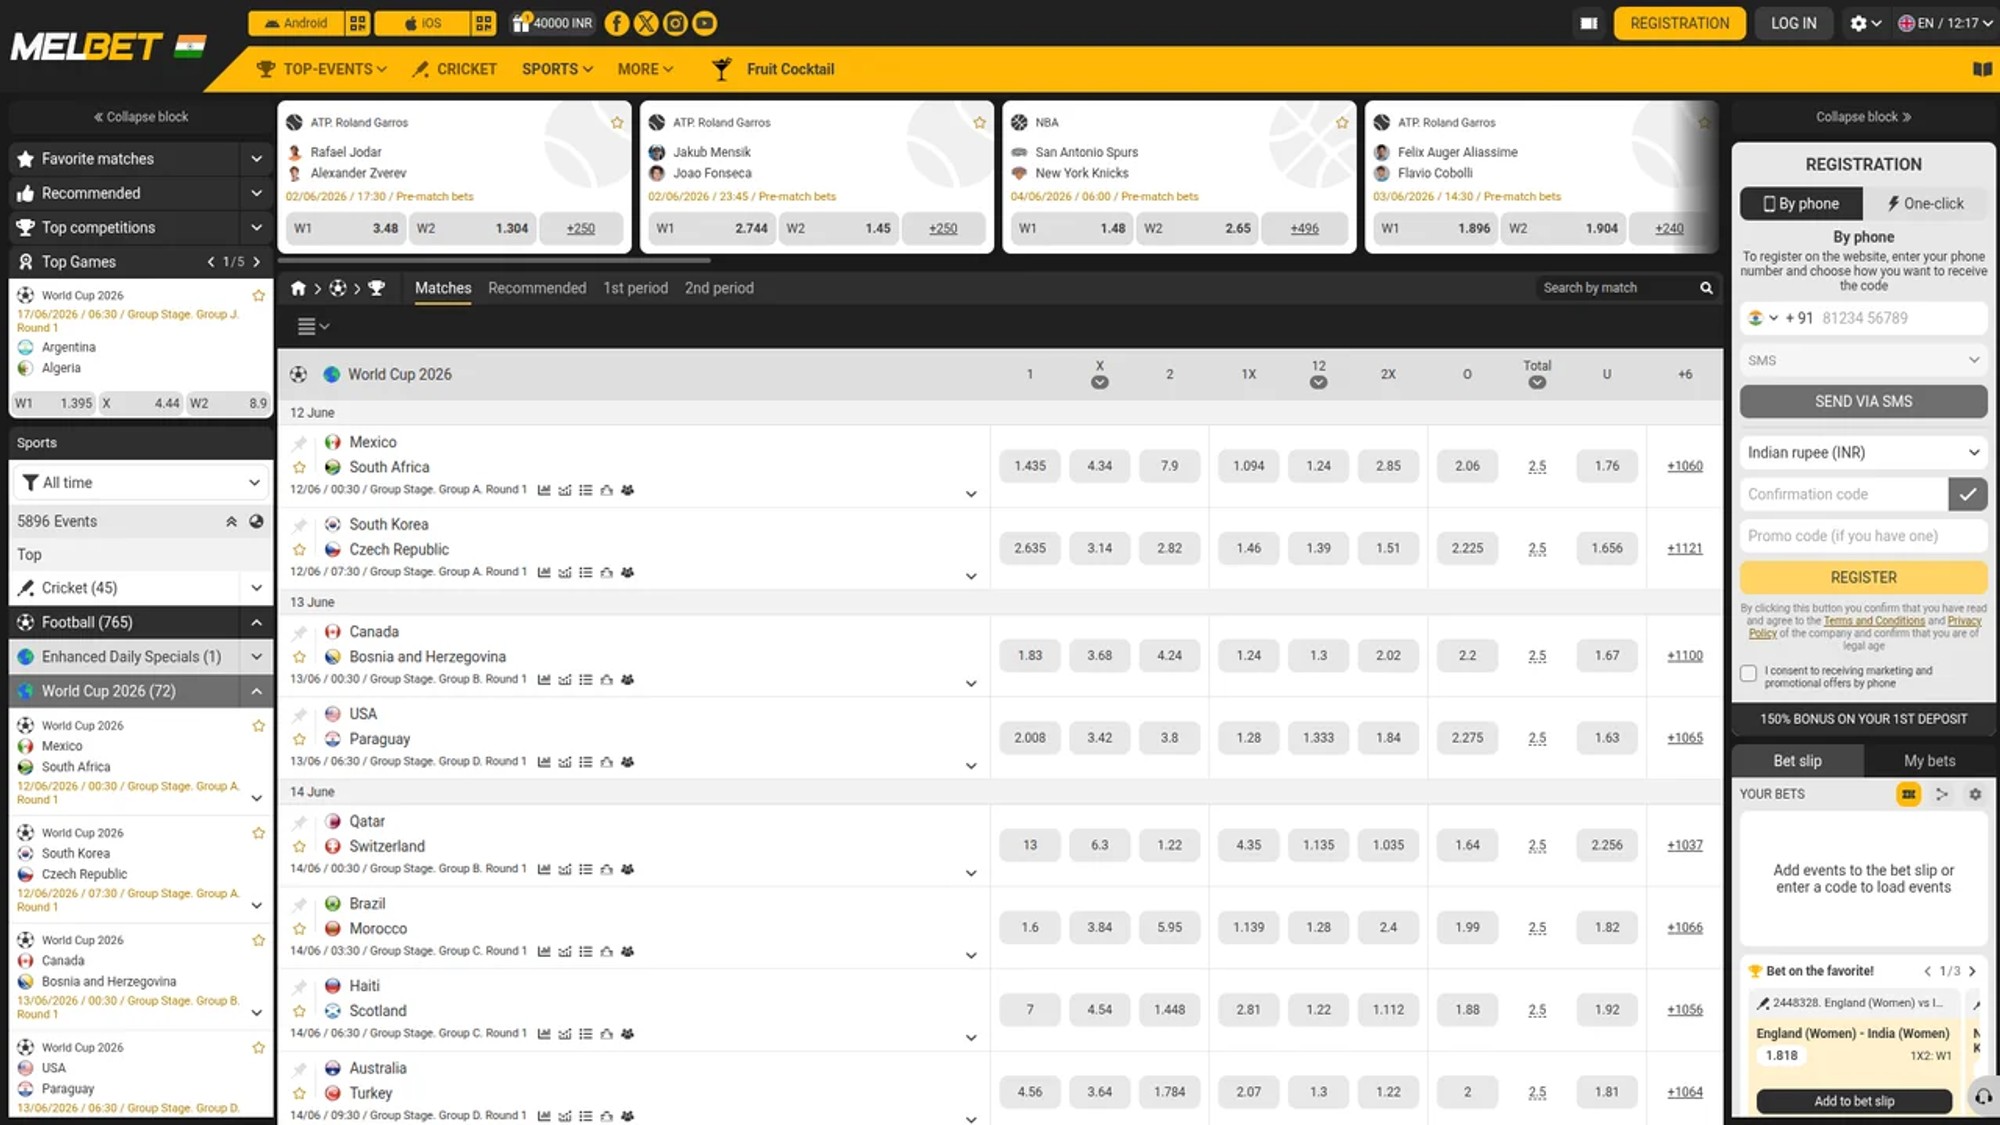Click the Search by match field
This screenshot has width=2000, height=1125.
(1618, 288)
